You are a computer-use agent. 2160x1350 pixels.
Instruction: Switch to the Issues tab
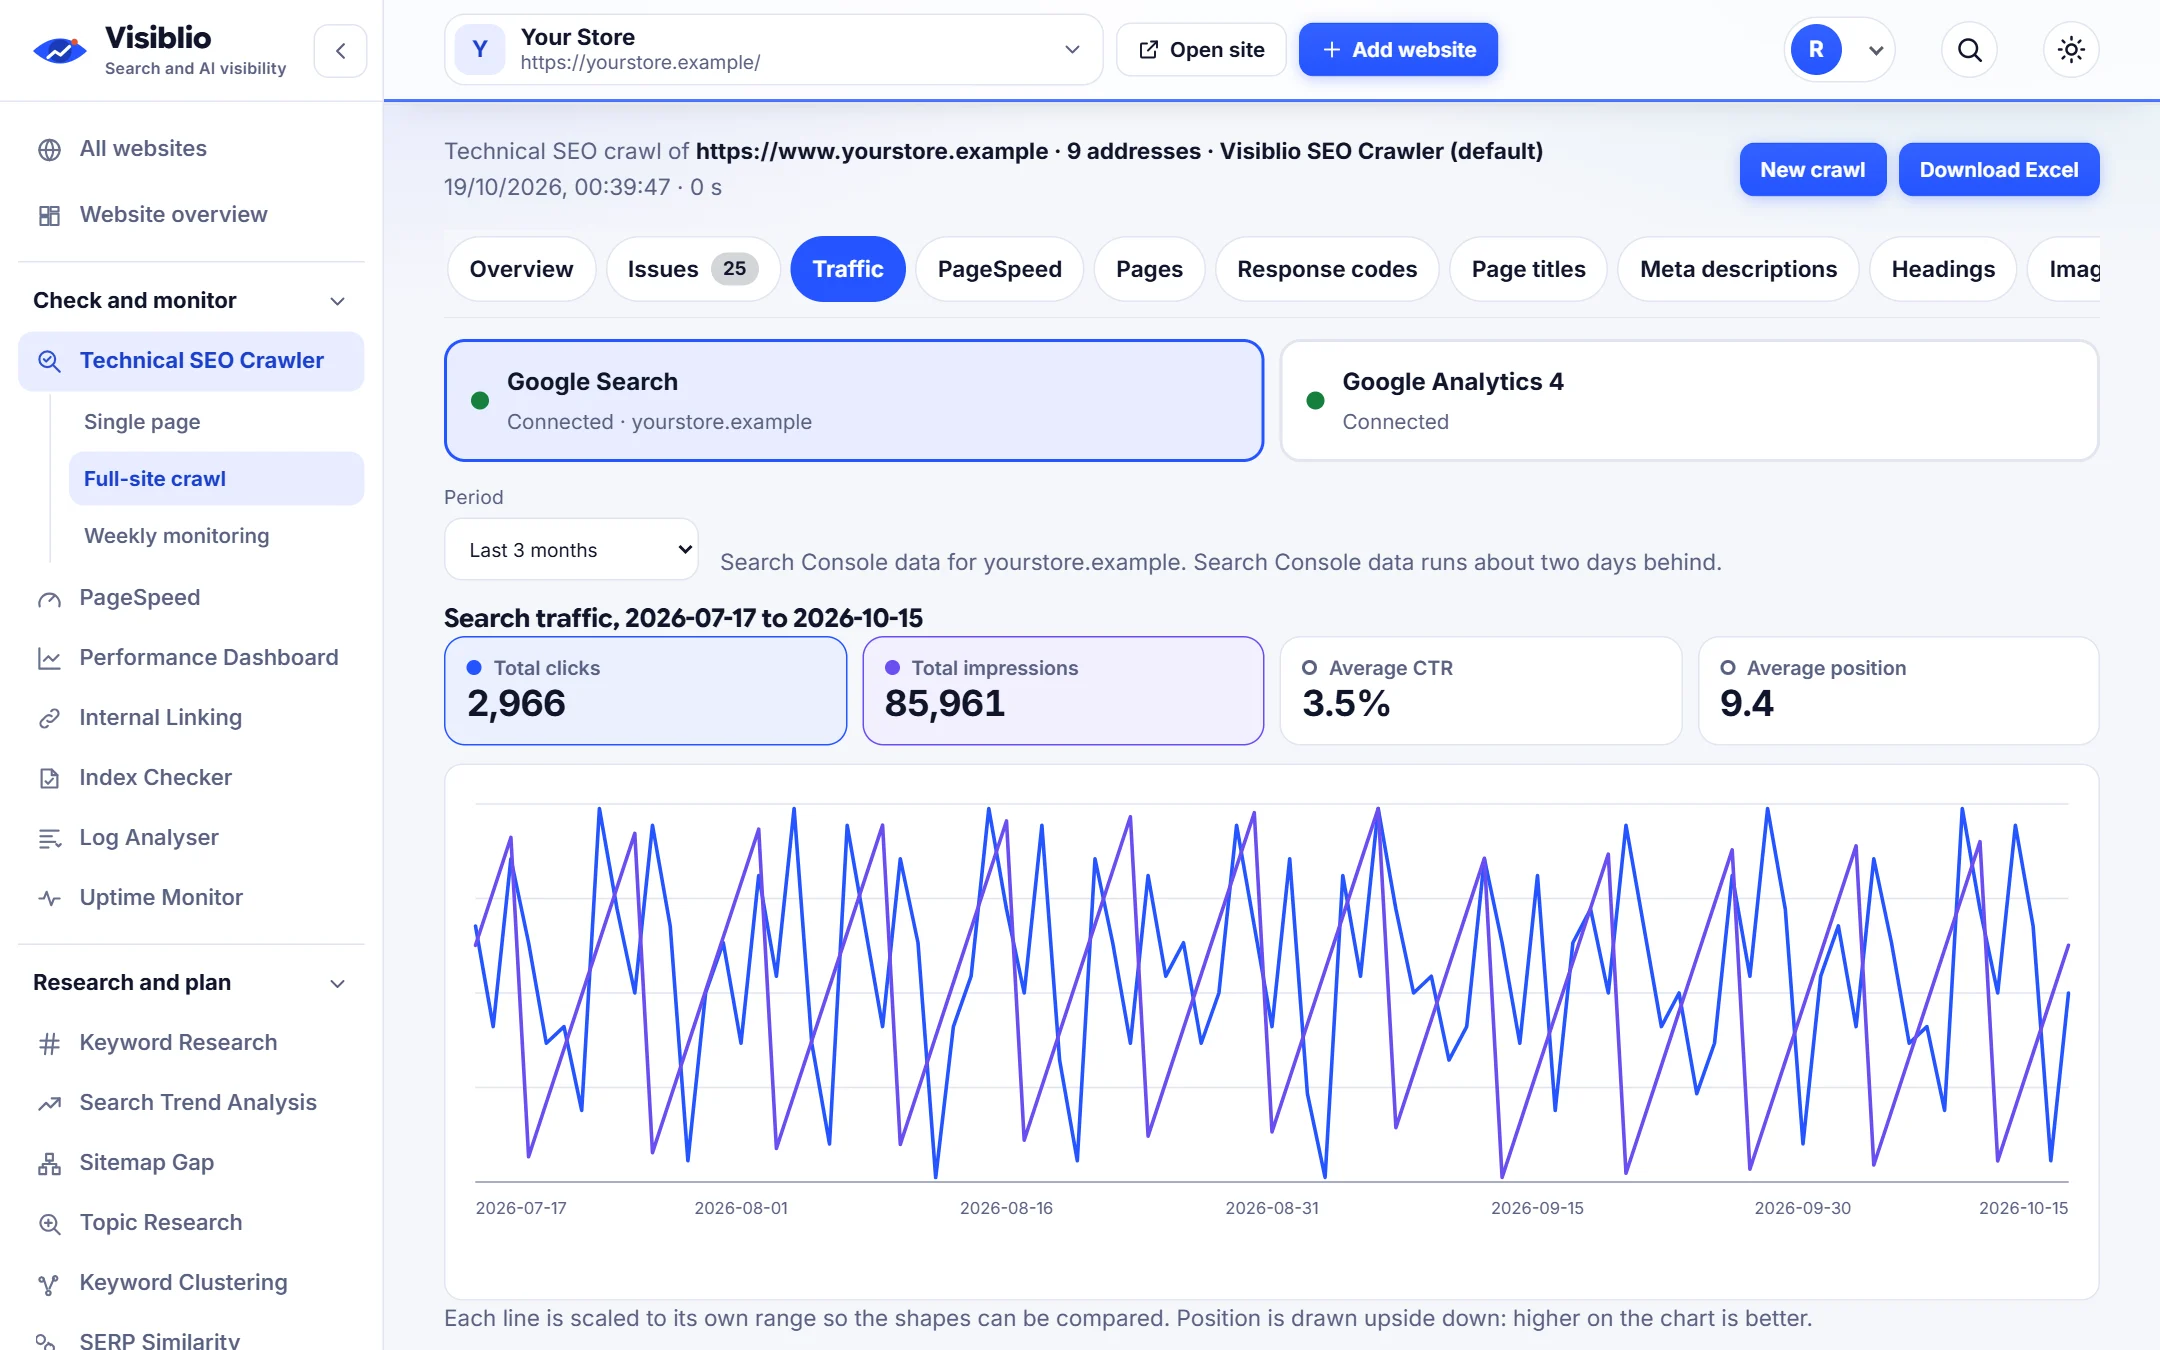pyautogui.click(x=693, y=269)
